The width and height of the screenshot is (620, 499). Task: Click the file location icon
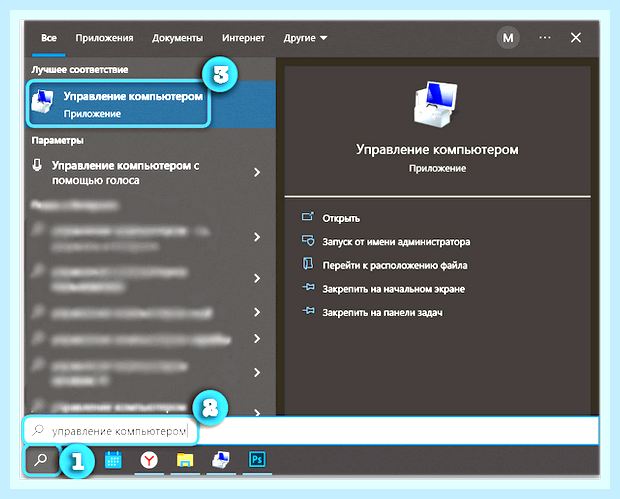tap(308, 263)
